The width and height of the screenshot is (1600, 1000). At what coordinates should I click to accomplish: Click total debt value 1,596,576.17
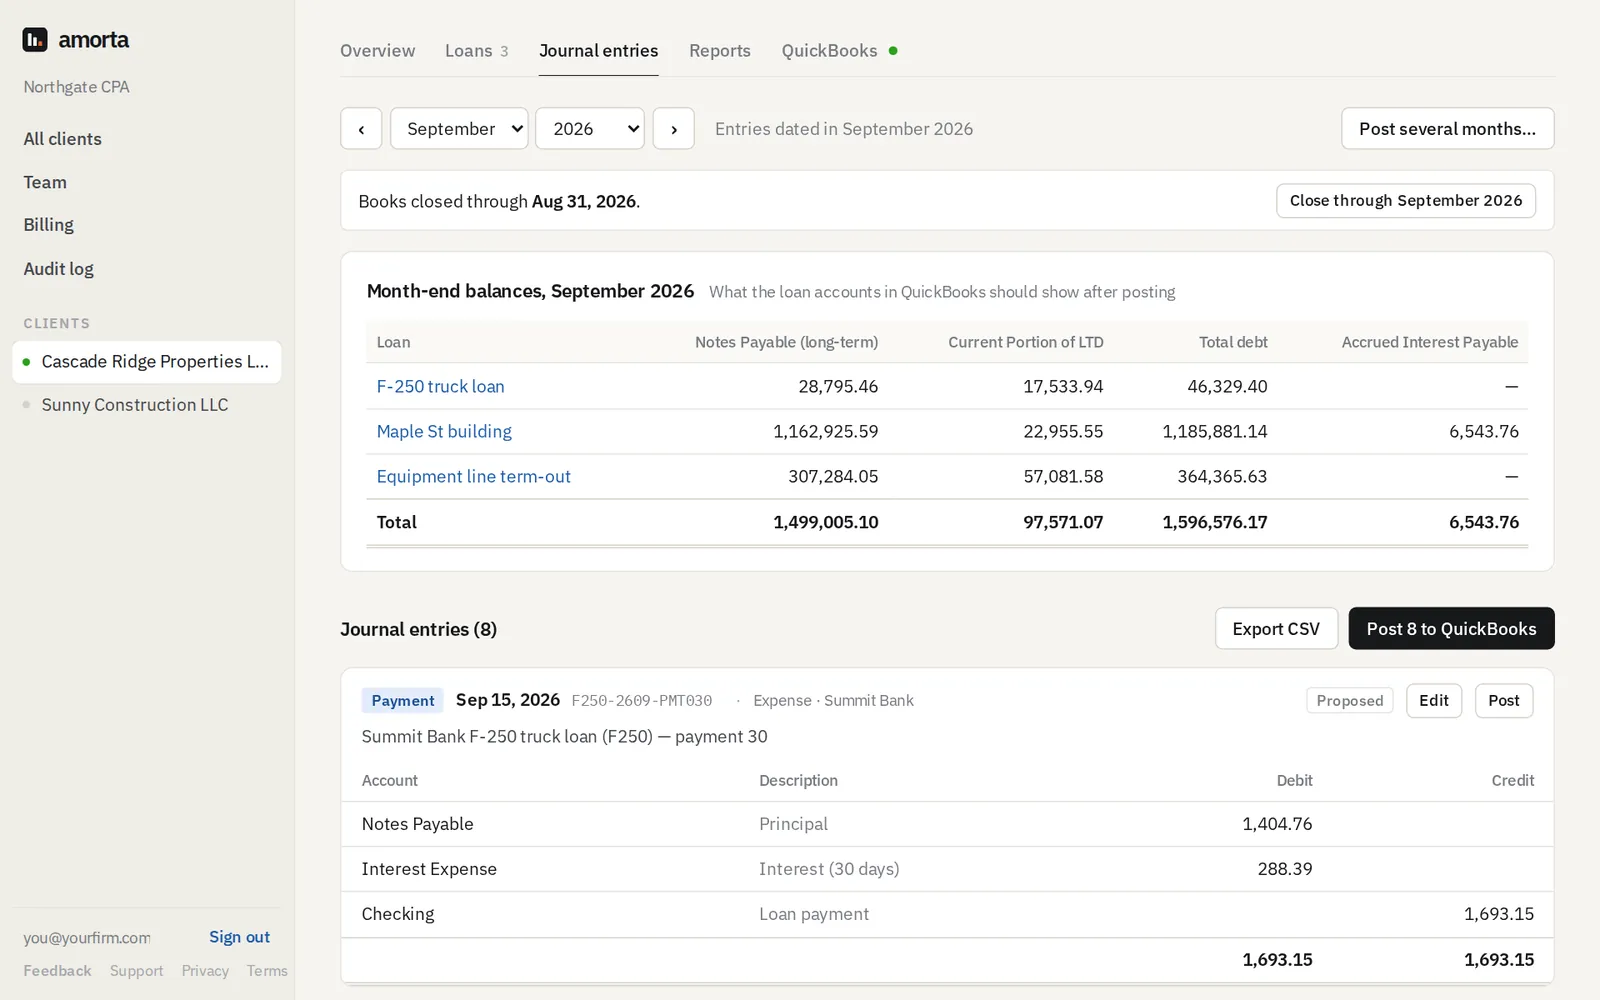click(1215, 522)
